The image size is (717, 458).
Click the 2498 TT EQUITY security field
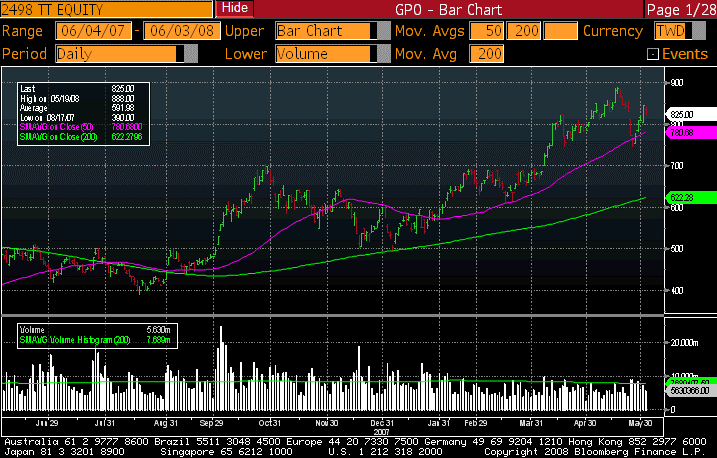pyautogui.click(x=106, y=9)
